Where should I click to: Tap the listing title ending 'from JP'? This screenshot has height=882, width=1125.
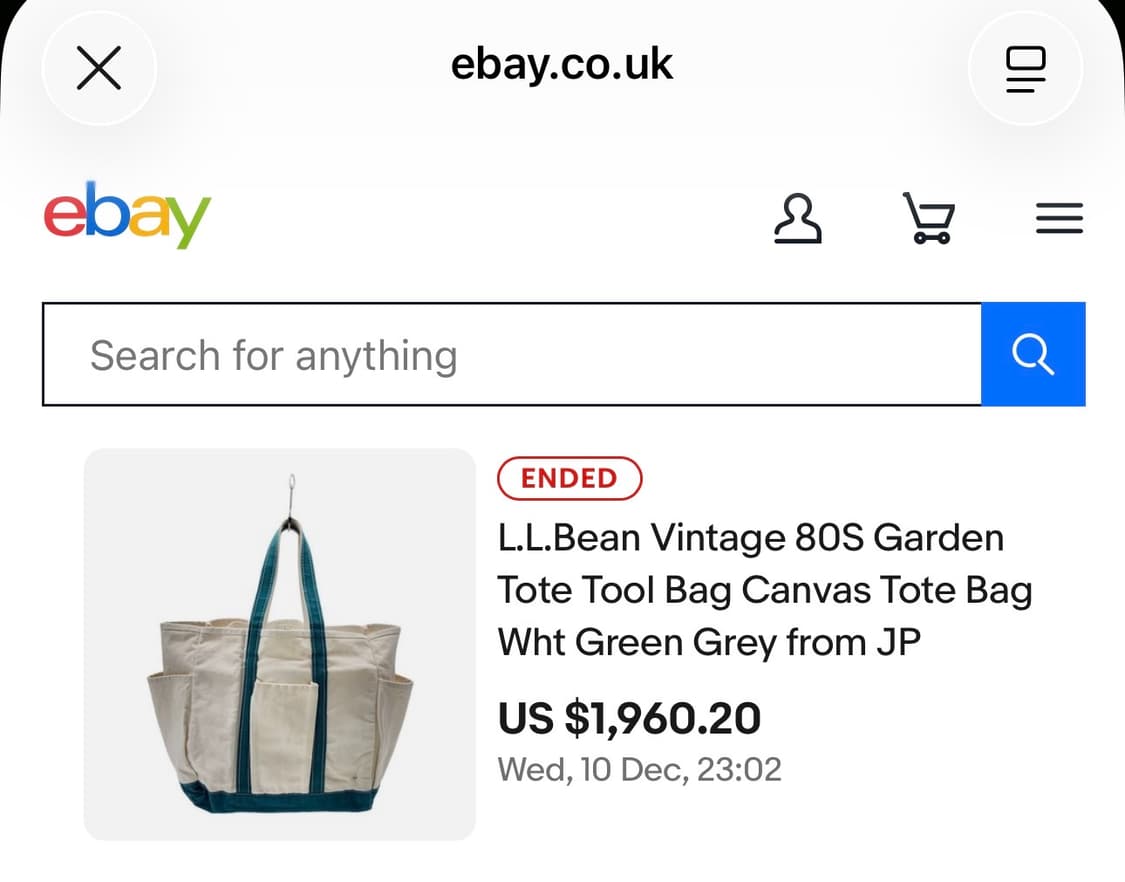(x=765, y=589)
